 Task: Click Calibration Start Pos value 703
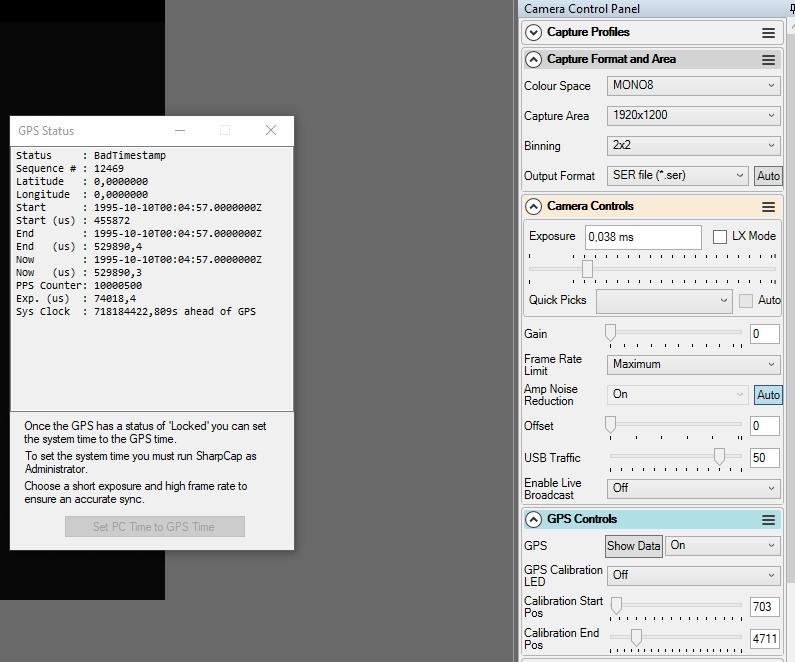(764, 607)
